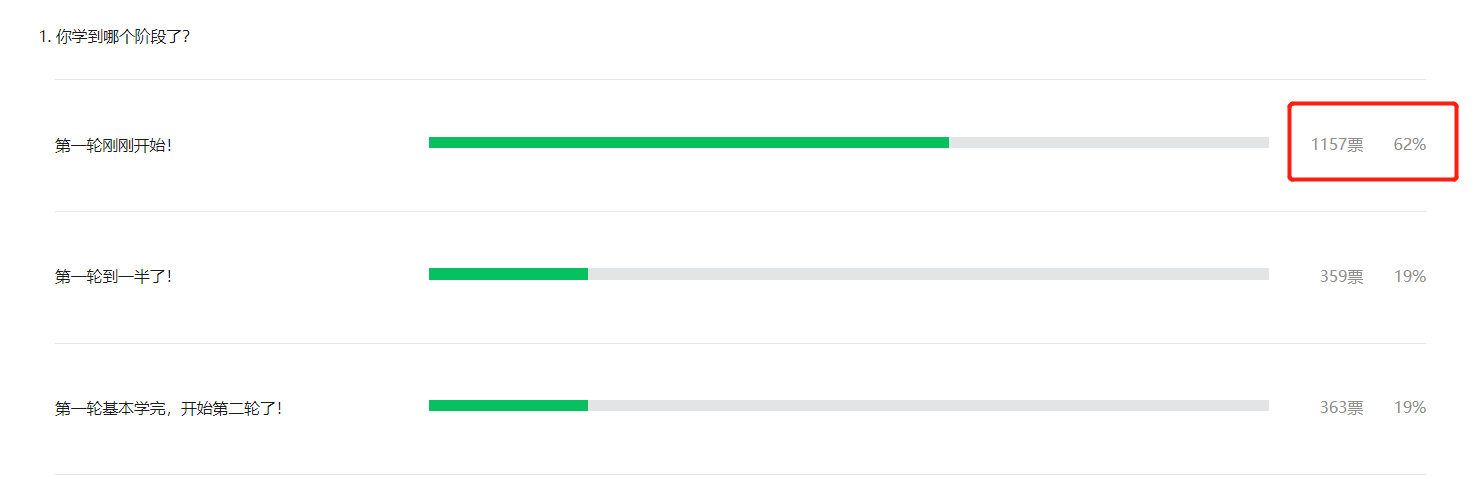Click the poll question title 你学到哪个阶段了

114,37
